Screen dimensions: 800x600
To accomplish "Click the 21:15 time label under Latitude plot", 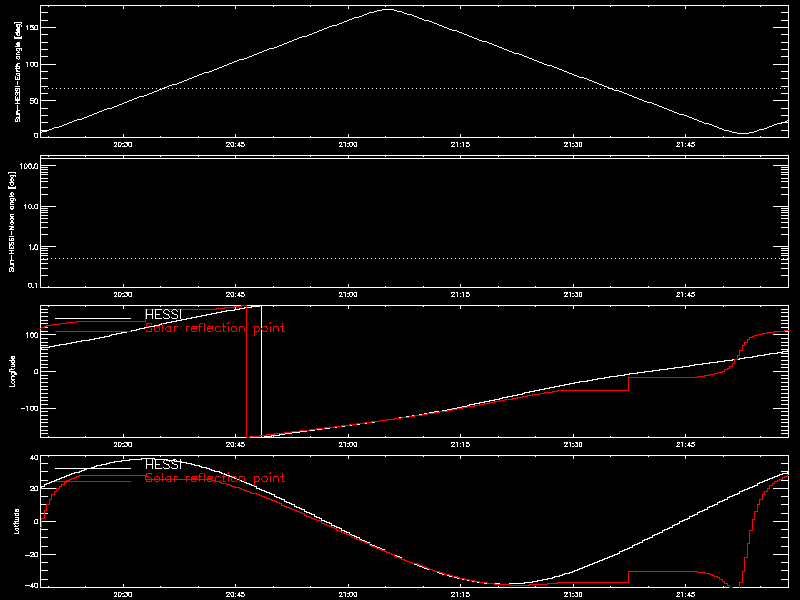I will (x=460, y=595).
